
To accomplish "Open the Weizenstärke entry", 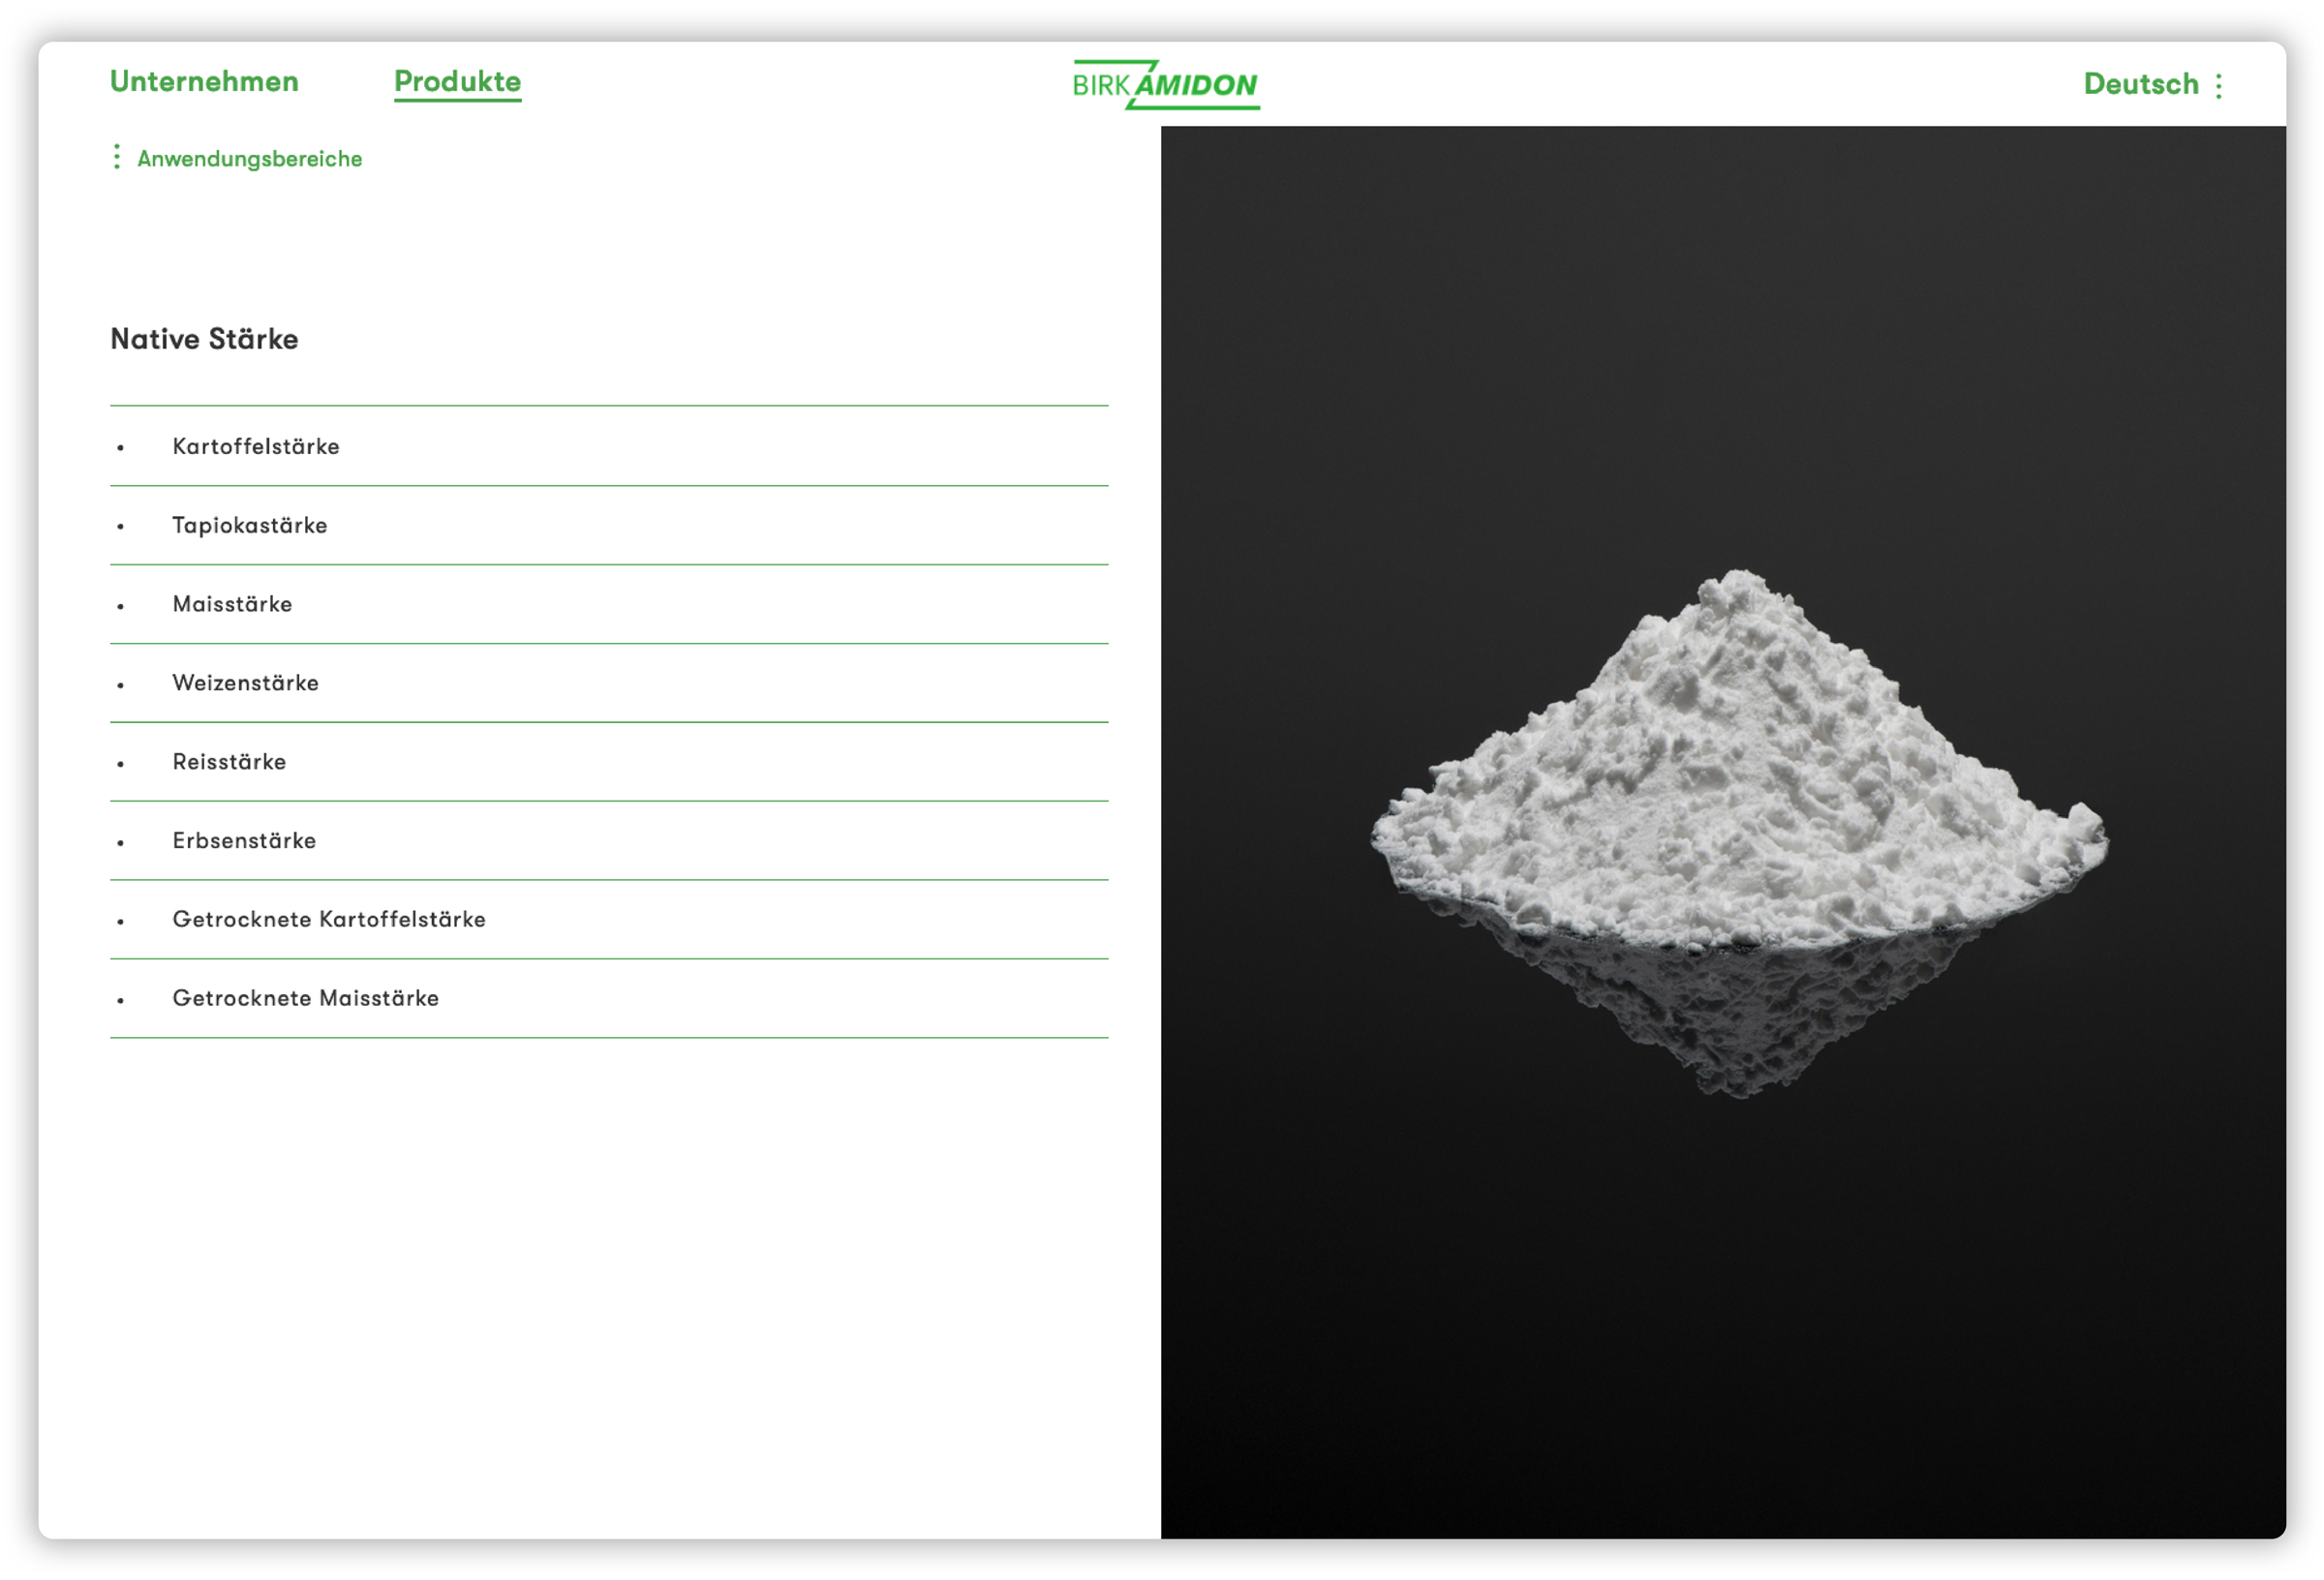I will click(x=245, y=683).
